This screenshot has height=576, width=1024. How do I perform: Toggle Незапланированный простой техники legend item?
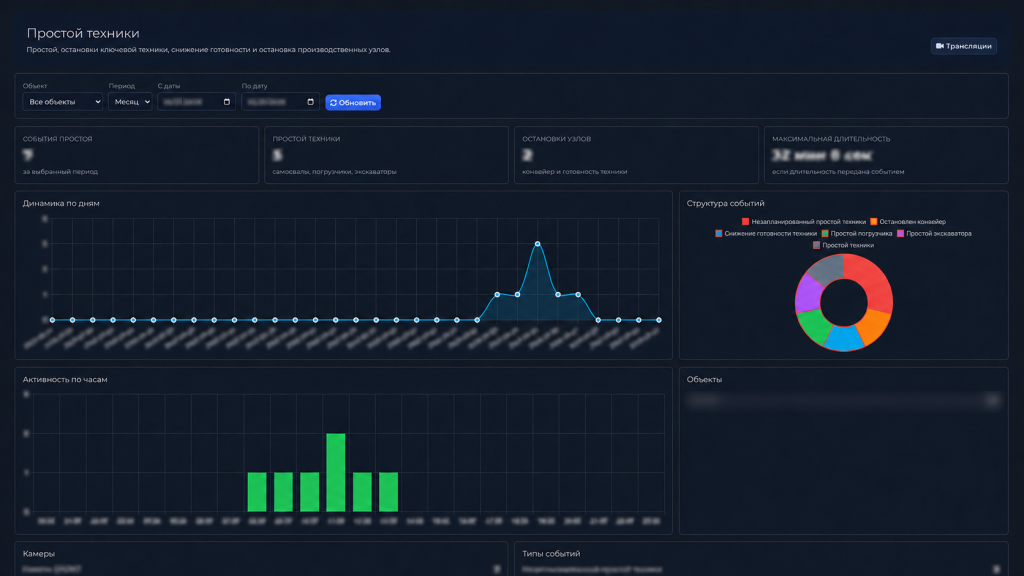point(803,222)
